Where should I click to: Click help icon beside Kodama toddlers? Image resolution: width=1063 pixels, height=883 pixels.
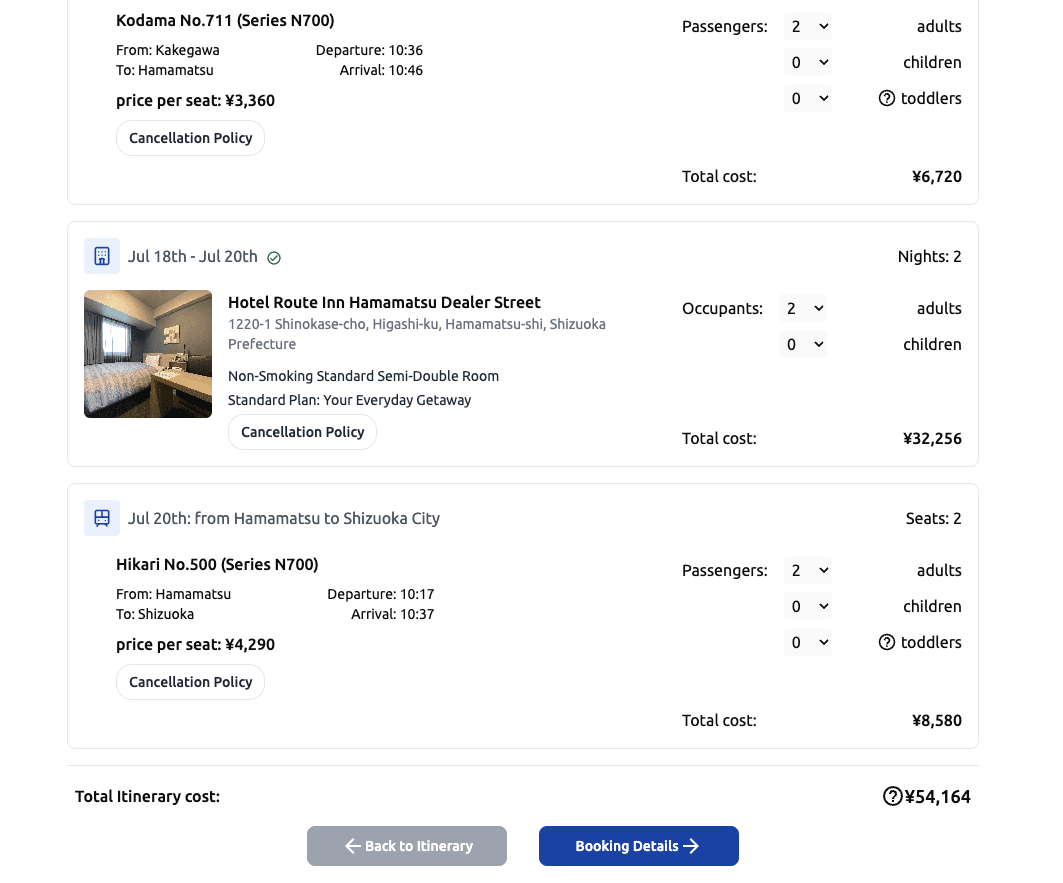[x=886, y=98]
